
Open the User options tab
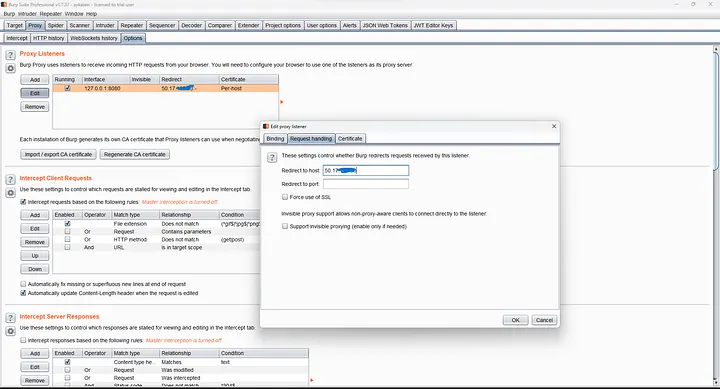click(x=322, y=25)
